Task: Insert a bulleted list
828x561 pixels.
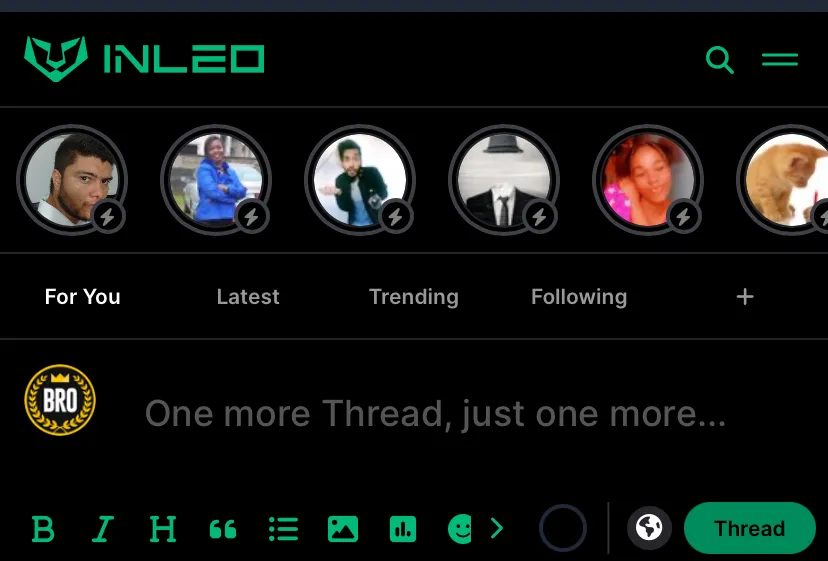Action: pyautogui.click(x=283, y=529)
